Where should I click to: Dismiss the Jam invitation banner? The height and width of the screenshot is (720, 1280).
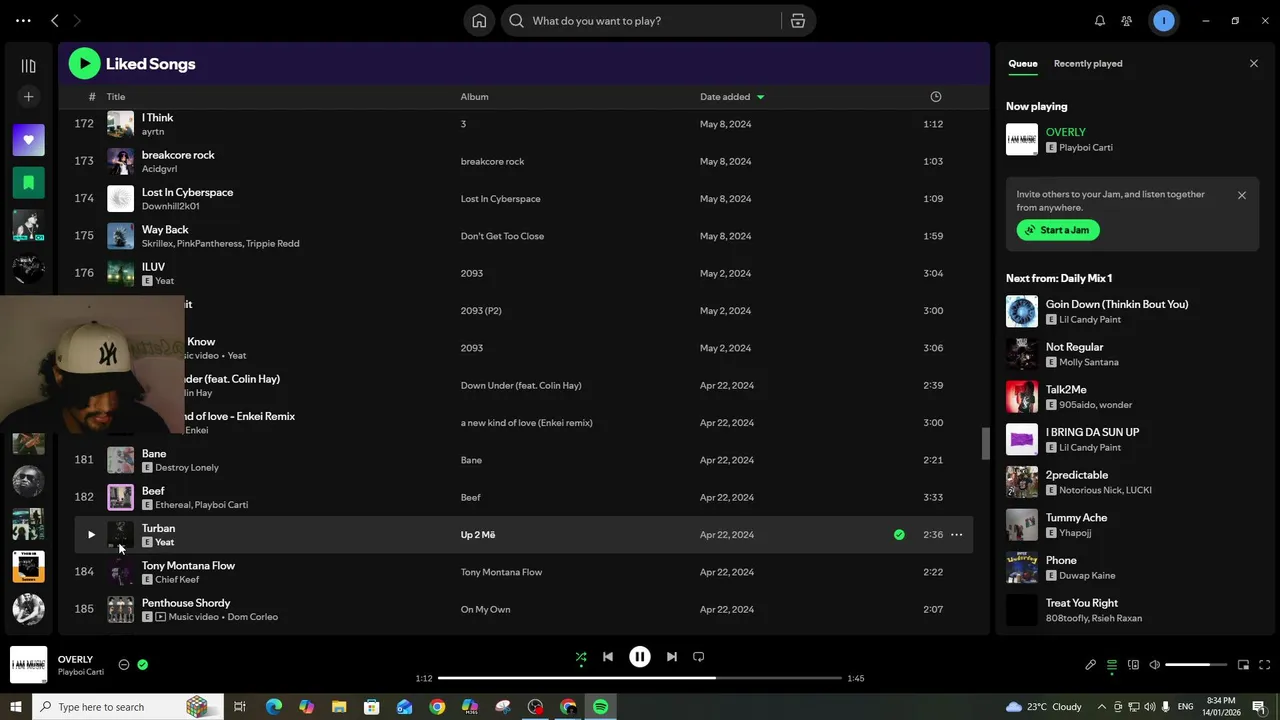pos(1242,196)
